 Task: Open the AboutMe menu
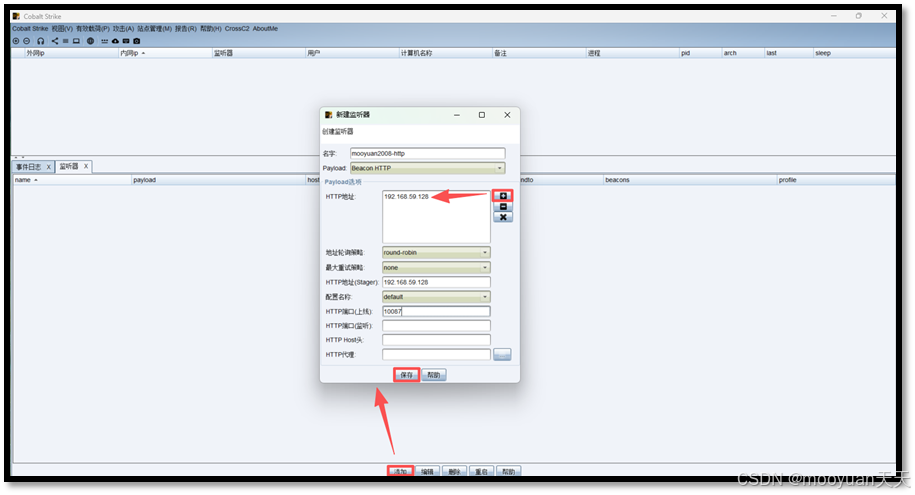265,29
